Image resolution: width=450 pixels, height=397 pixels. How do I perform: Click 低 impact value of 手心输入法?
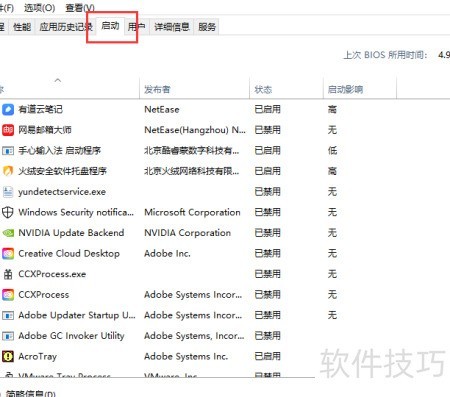pyautogui.click(x=332, y=151)
